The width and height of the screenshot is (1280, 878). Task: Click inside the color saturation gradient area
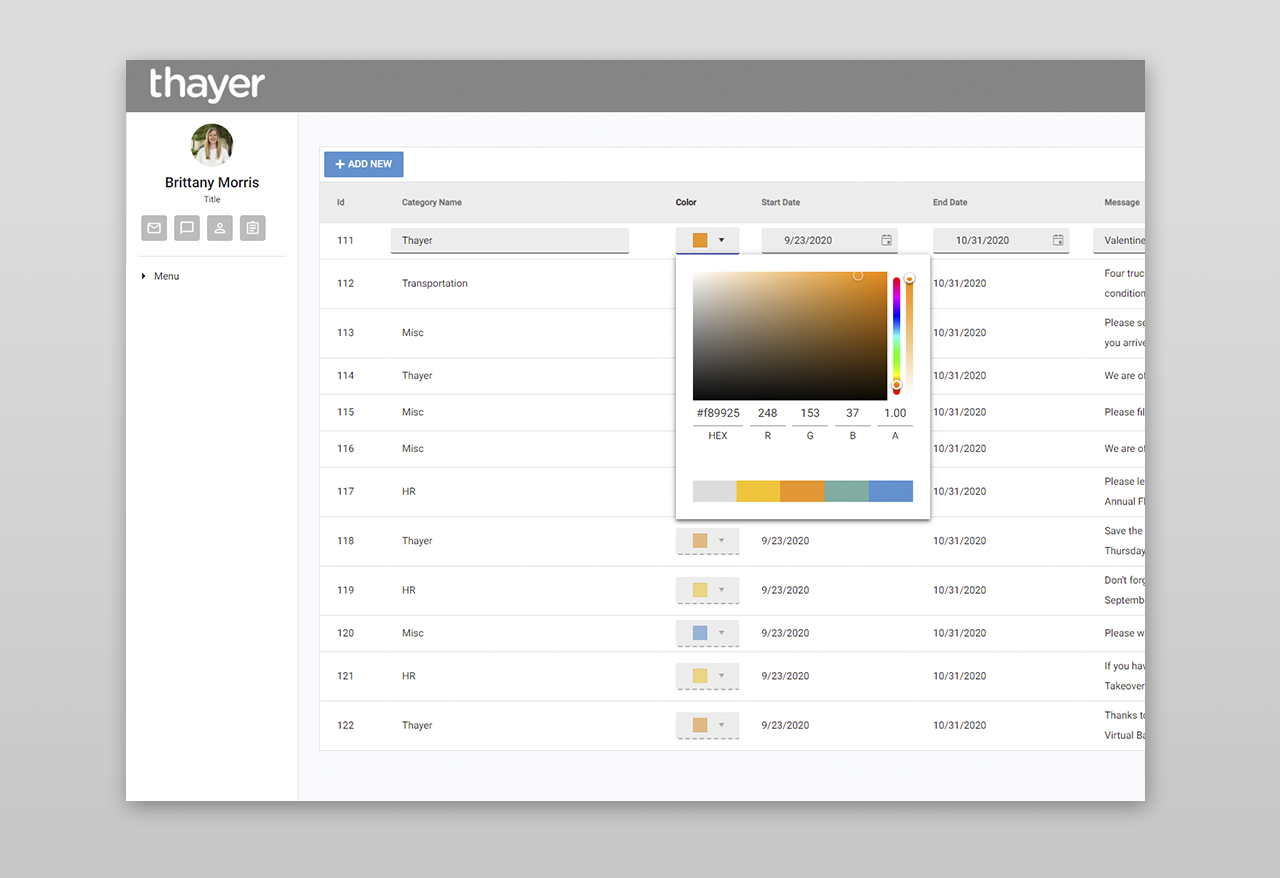pyautogui.click(x=790, y=336)
